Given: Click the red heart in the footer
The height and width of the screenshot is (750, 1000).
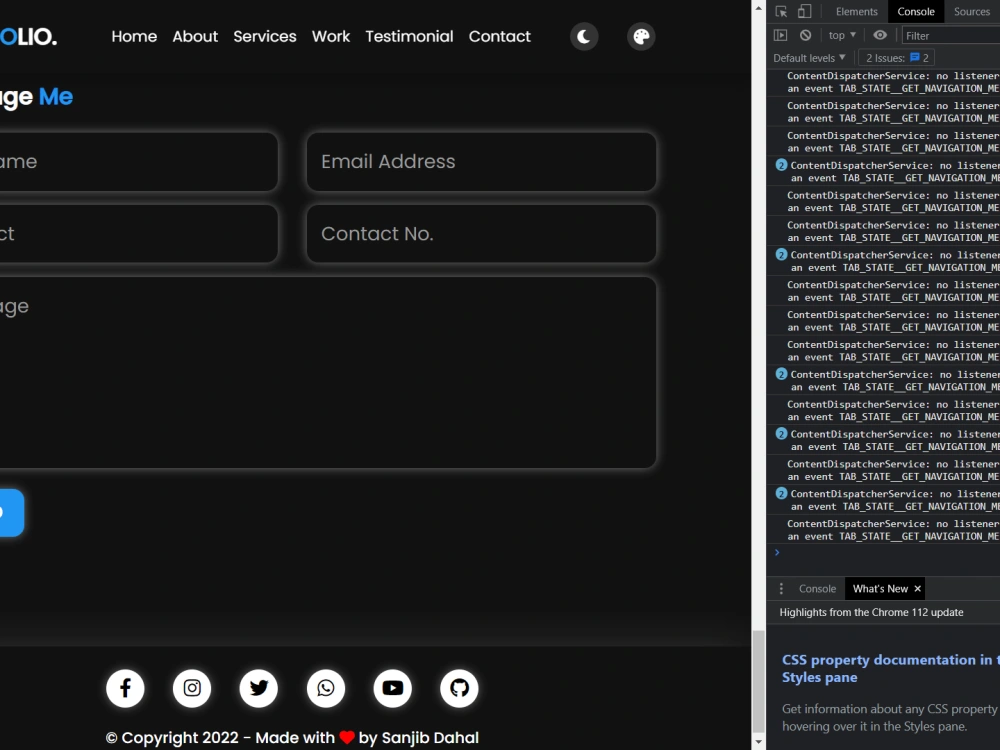Looking at the screenshot, I should 347,738.
